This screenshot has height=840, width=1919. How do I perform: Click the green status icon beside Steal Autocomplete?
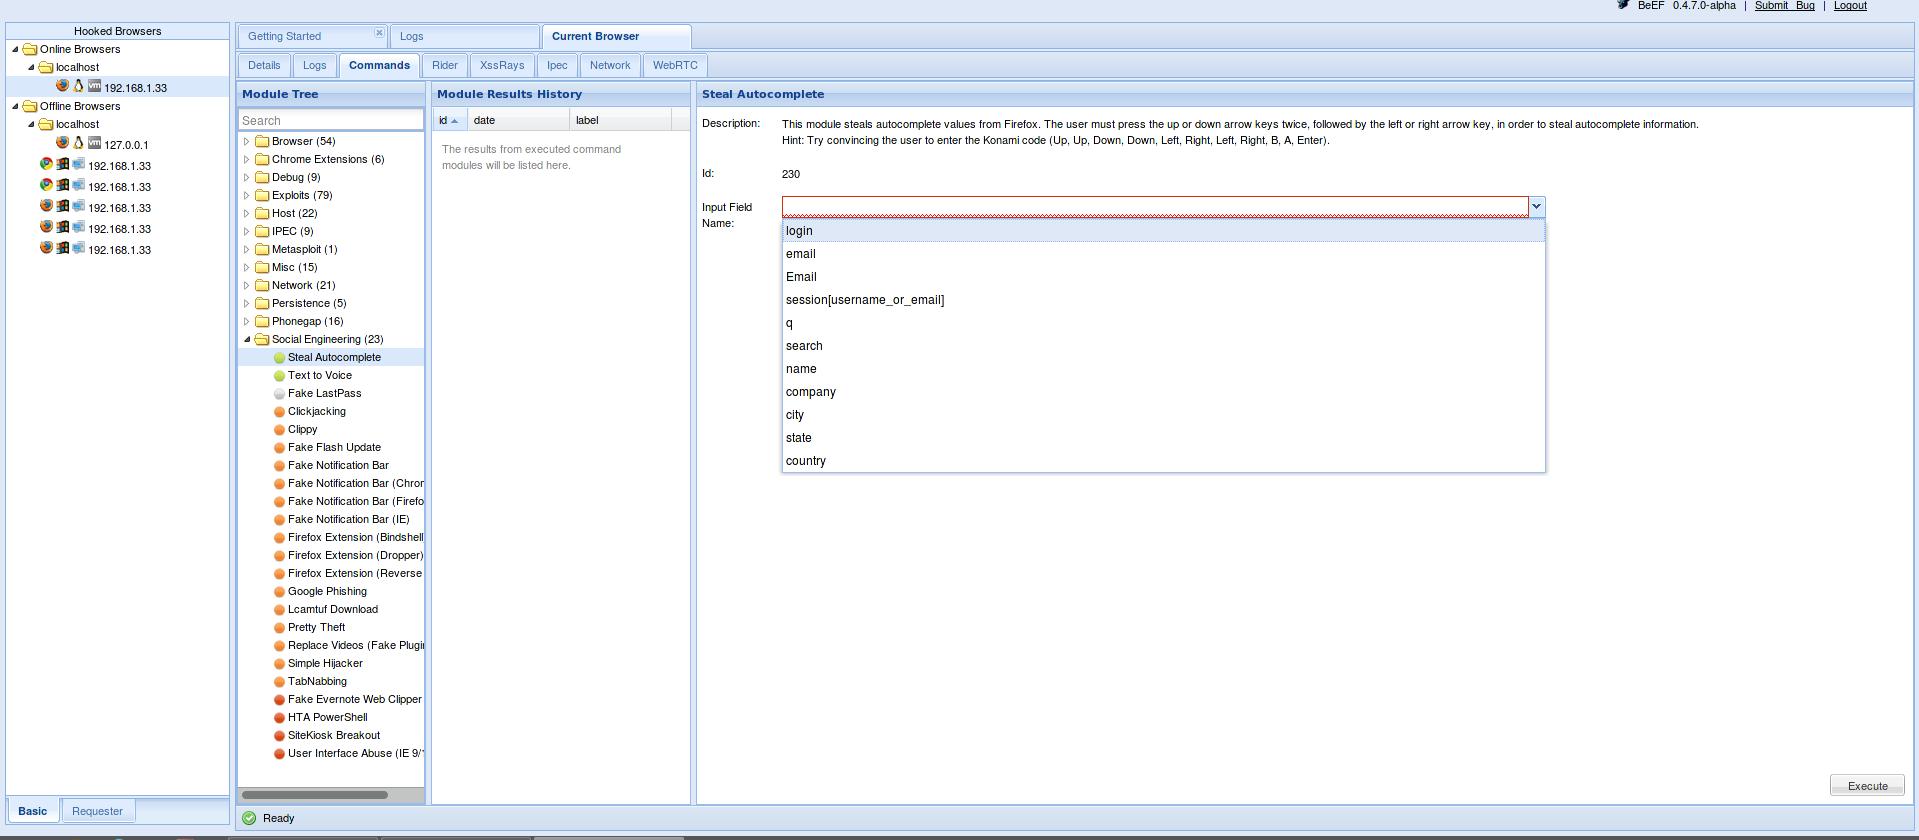[x=279, y=358]
